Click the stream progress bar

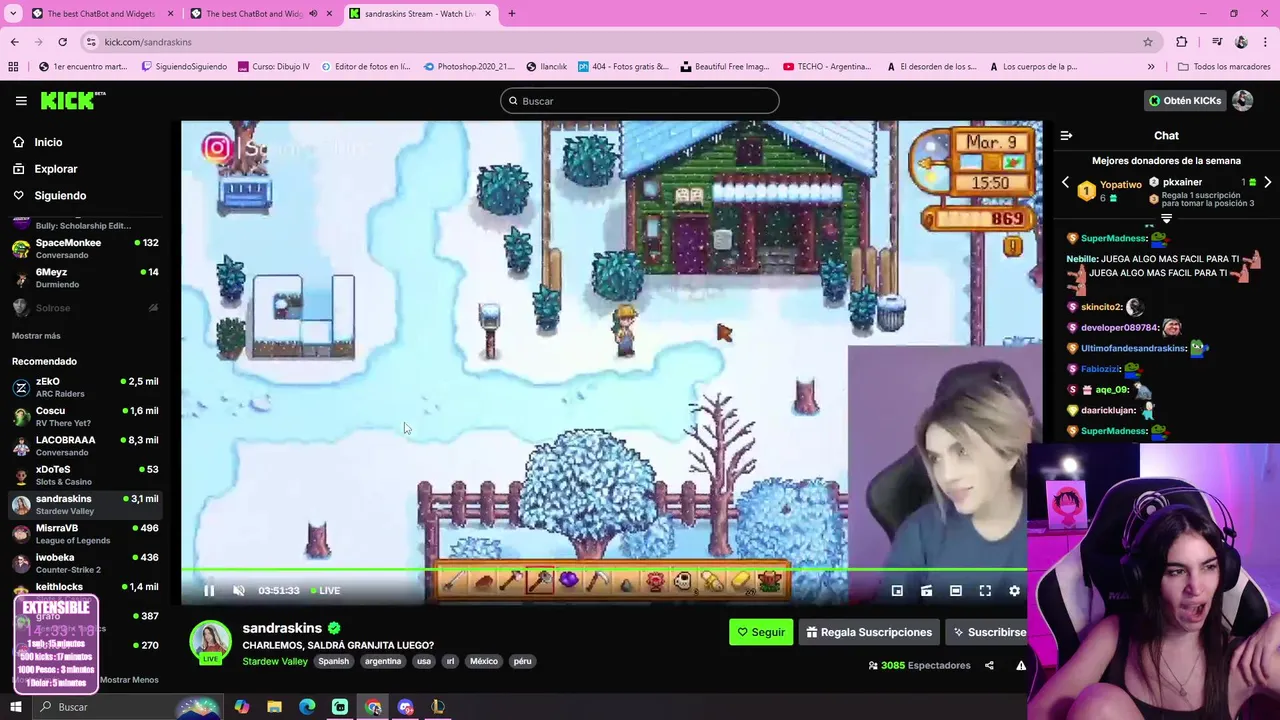coord(611,571)
